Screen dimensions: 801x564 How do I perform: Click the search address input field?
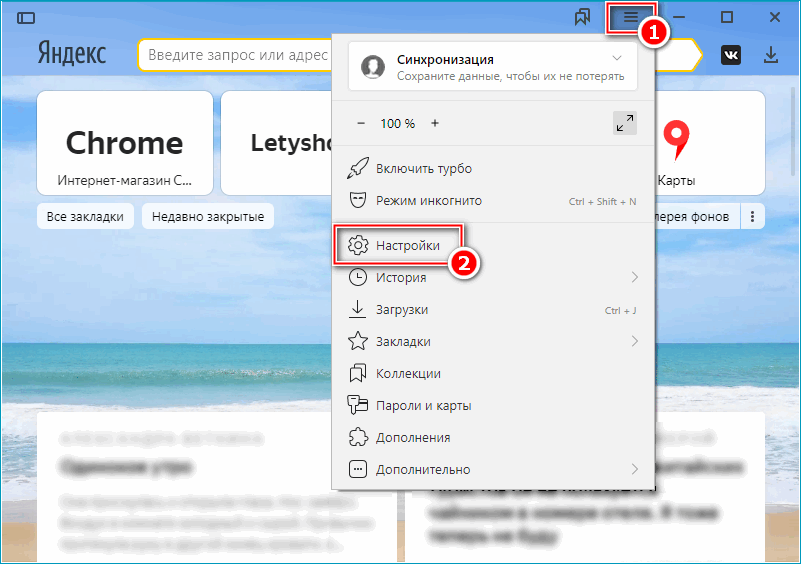pos(235,55)
